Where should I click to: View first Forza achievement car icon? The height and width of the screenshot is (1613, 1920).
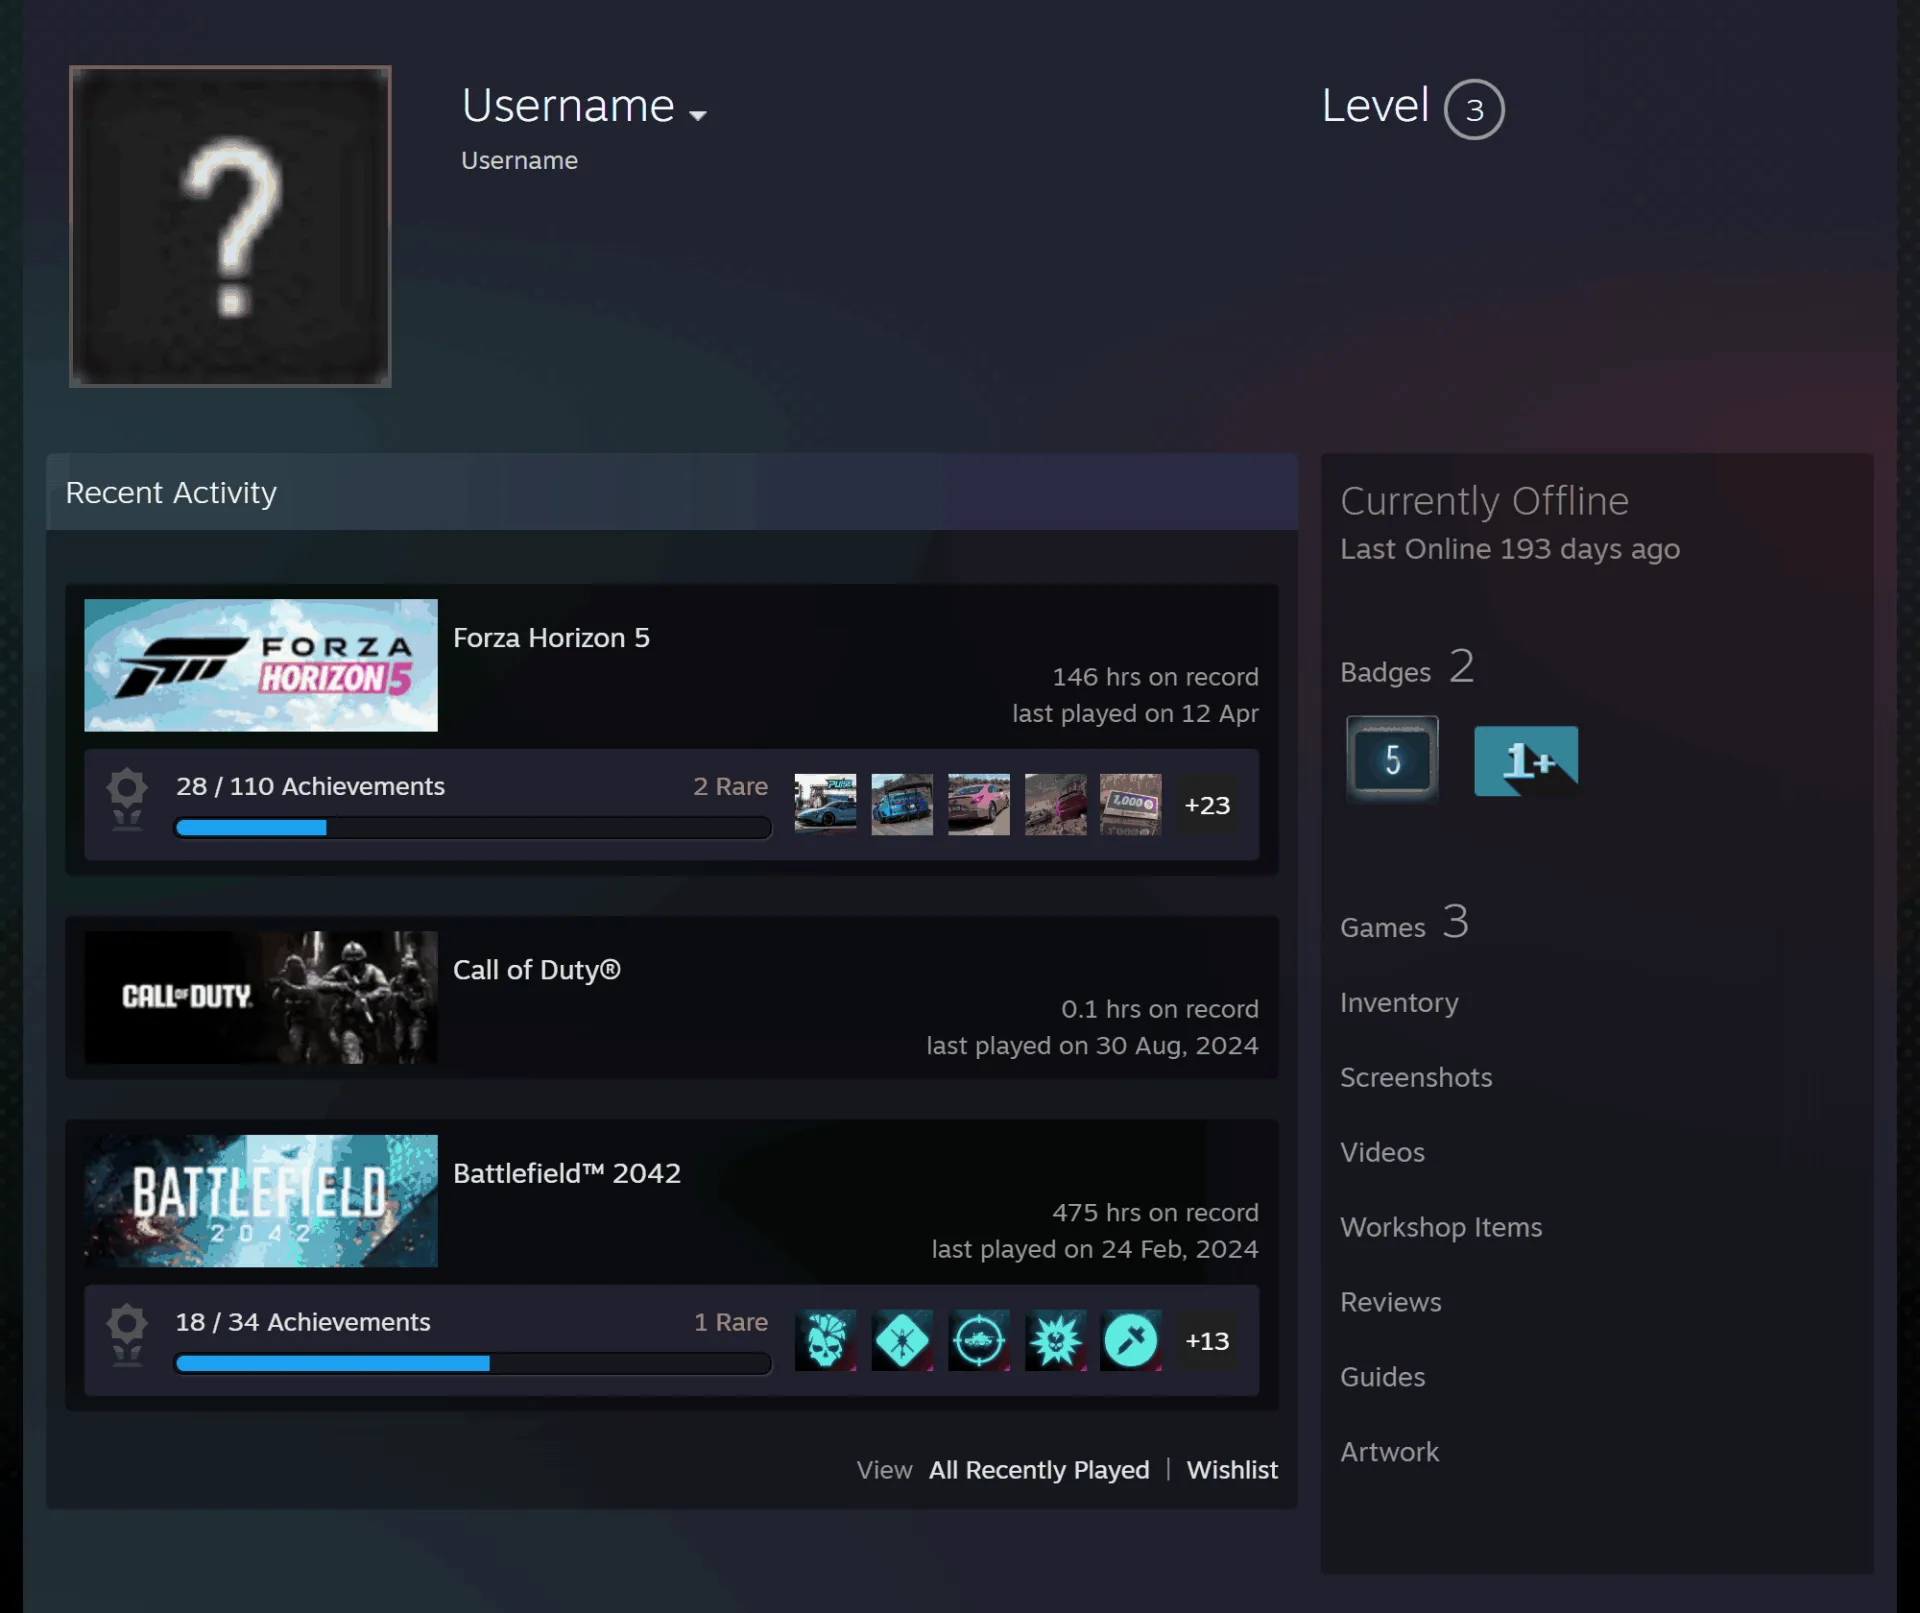[x=825, y=804]
